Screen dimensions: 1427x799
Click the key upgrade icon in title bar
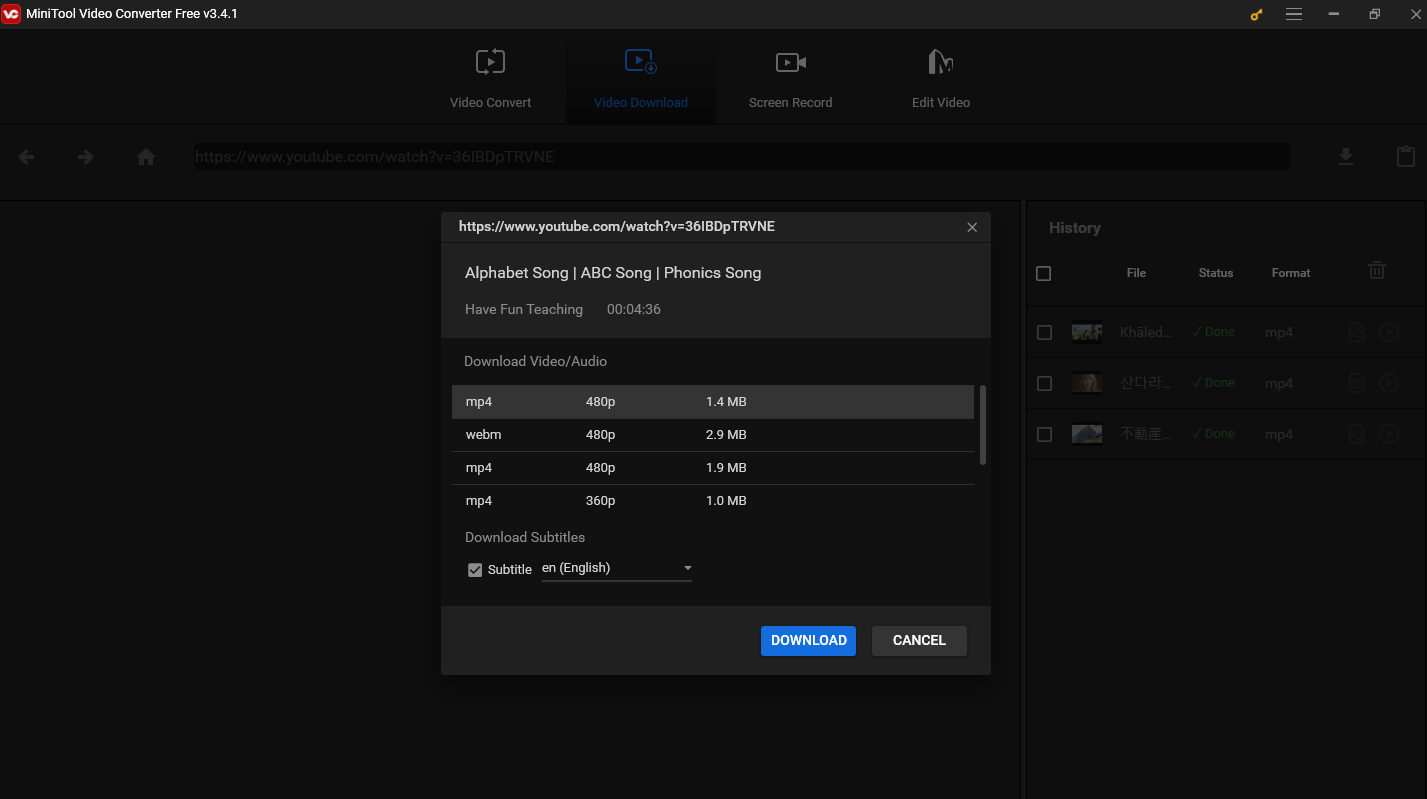click(1257, 15)
